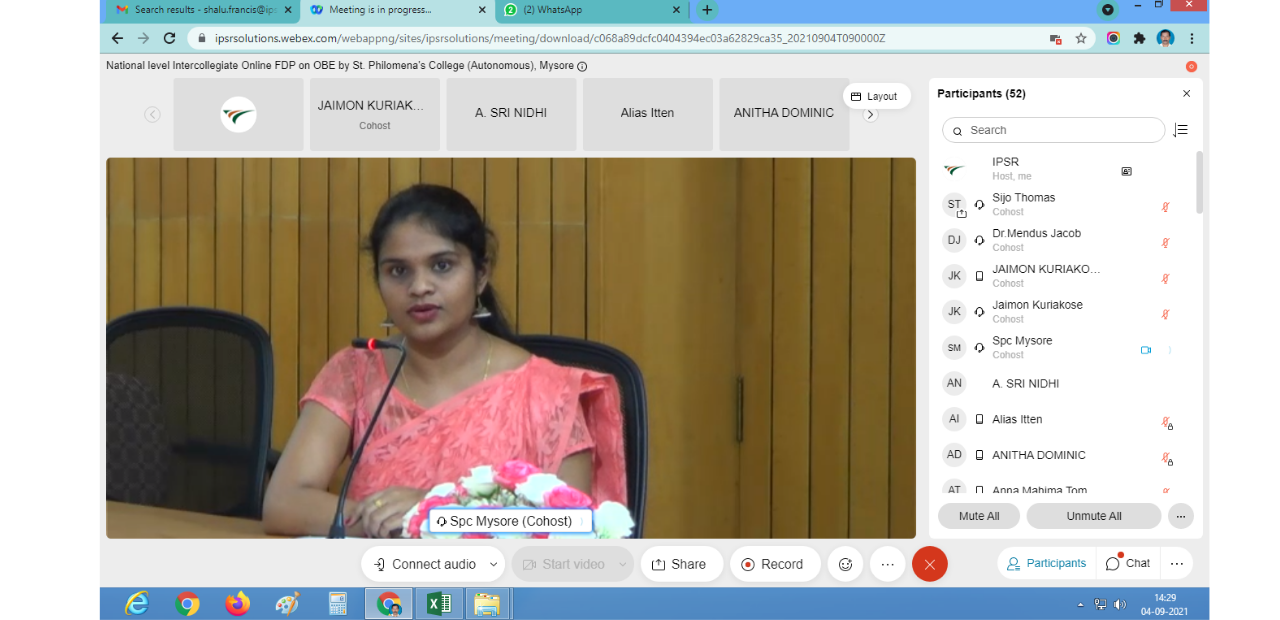
Task: Show next participants in the video strip
Action: (x=870, y=115)
